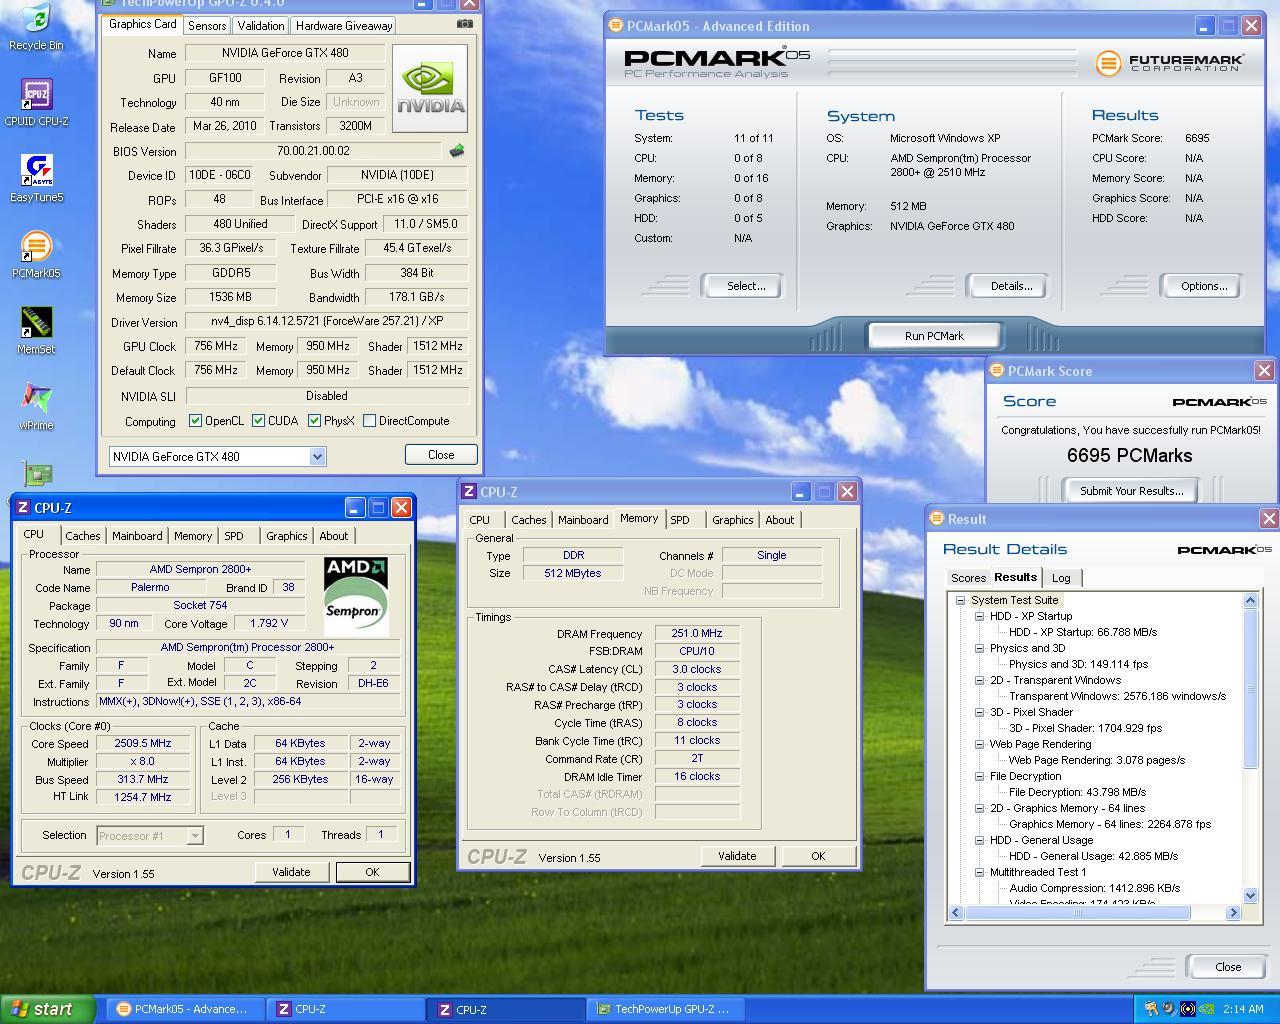The height and width of the screenshot is (1024, 1280).
Task: Open the CPUID CPU-Z desktop shortcut
Action: tap(36, 102)
